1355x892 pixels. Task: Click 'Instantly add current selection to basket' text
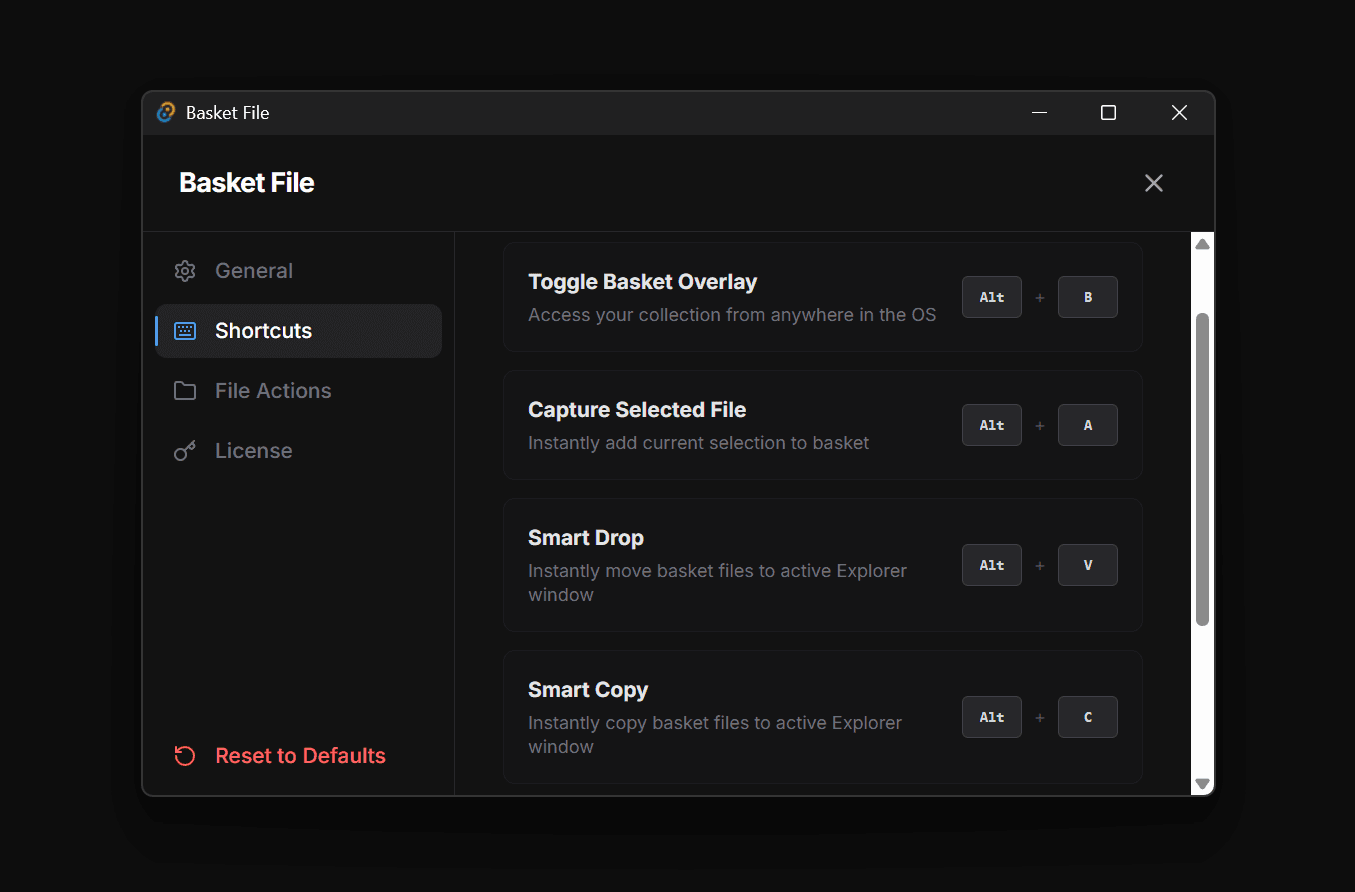coord(699,443)
